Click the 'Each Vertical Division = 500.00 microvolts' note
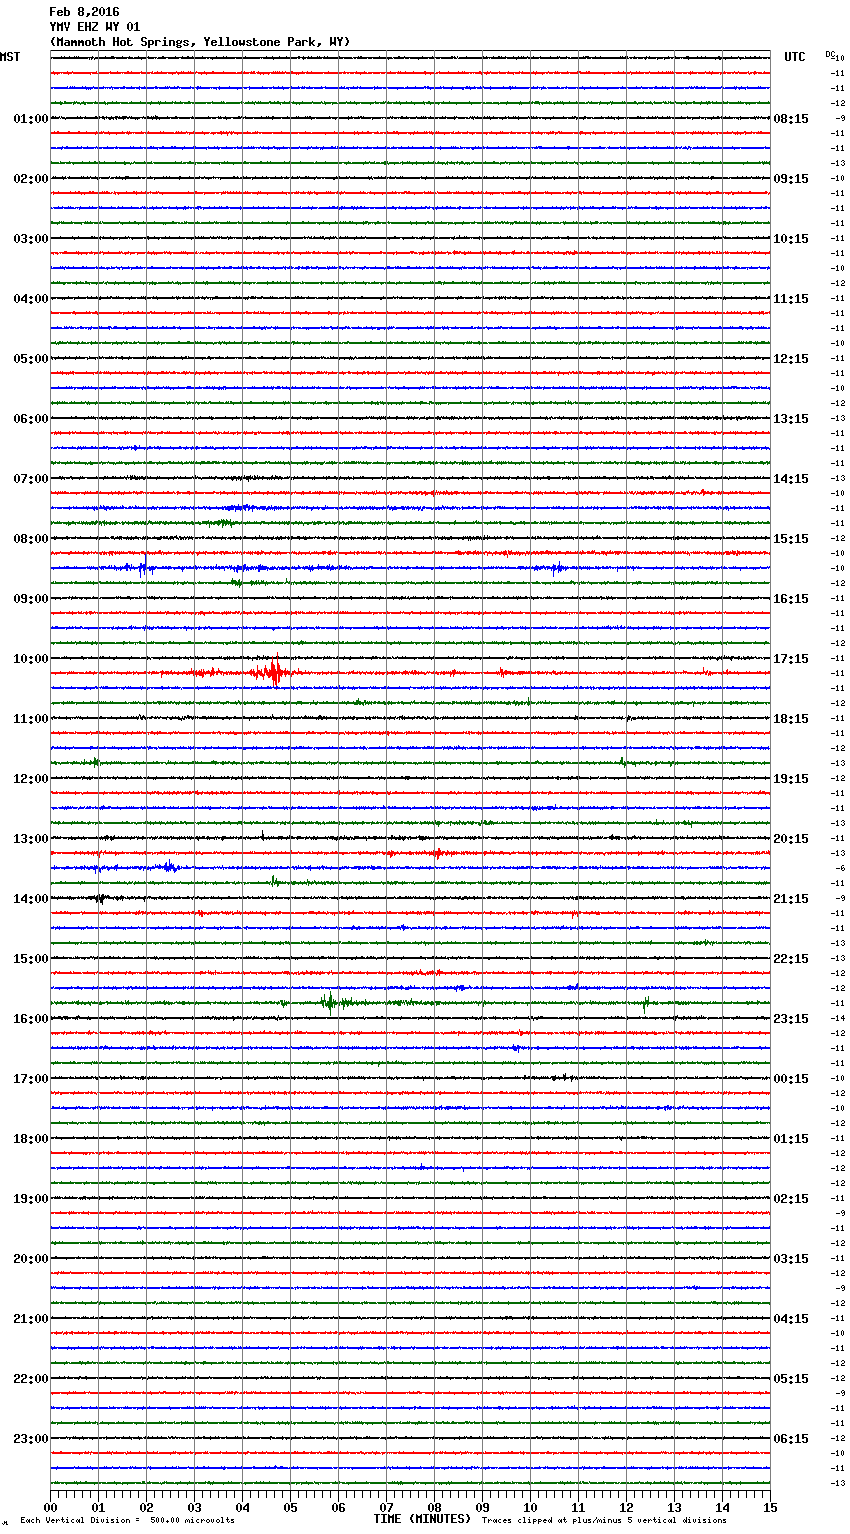 tap(127, 1521)
